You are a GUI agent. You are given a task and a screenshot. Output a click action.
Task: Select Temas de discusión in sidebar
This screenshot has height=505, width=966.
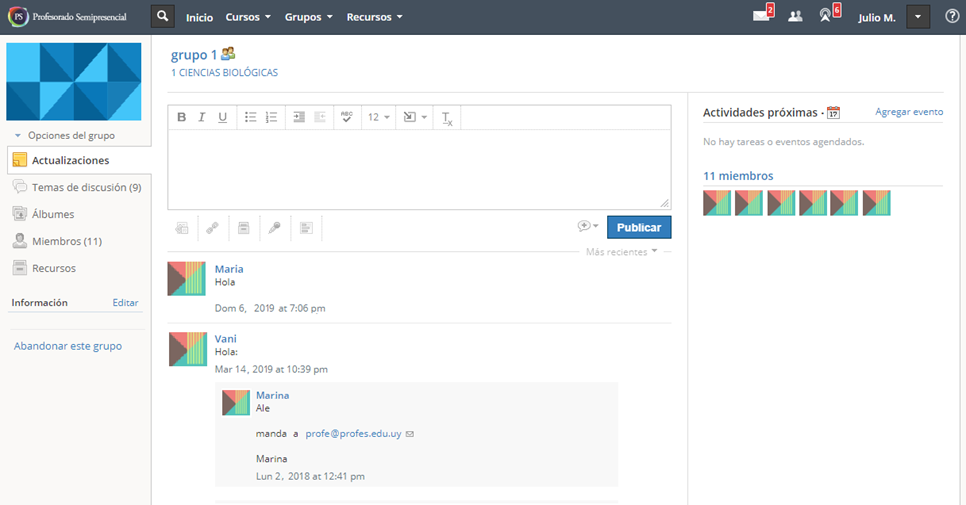tap(85, 187)
